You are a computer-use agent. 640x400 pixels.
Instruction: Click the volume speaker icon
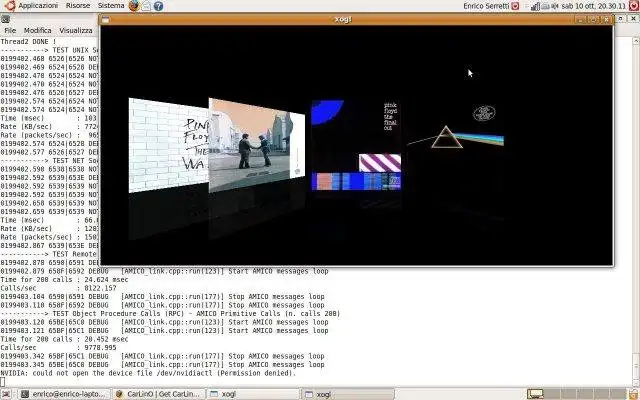point(554,6)
